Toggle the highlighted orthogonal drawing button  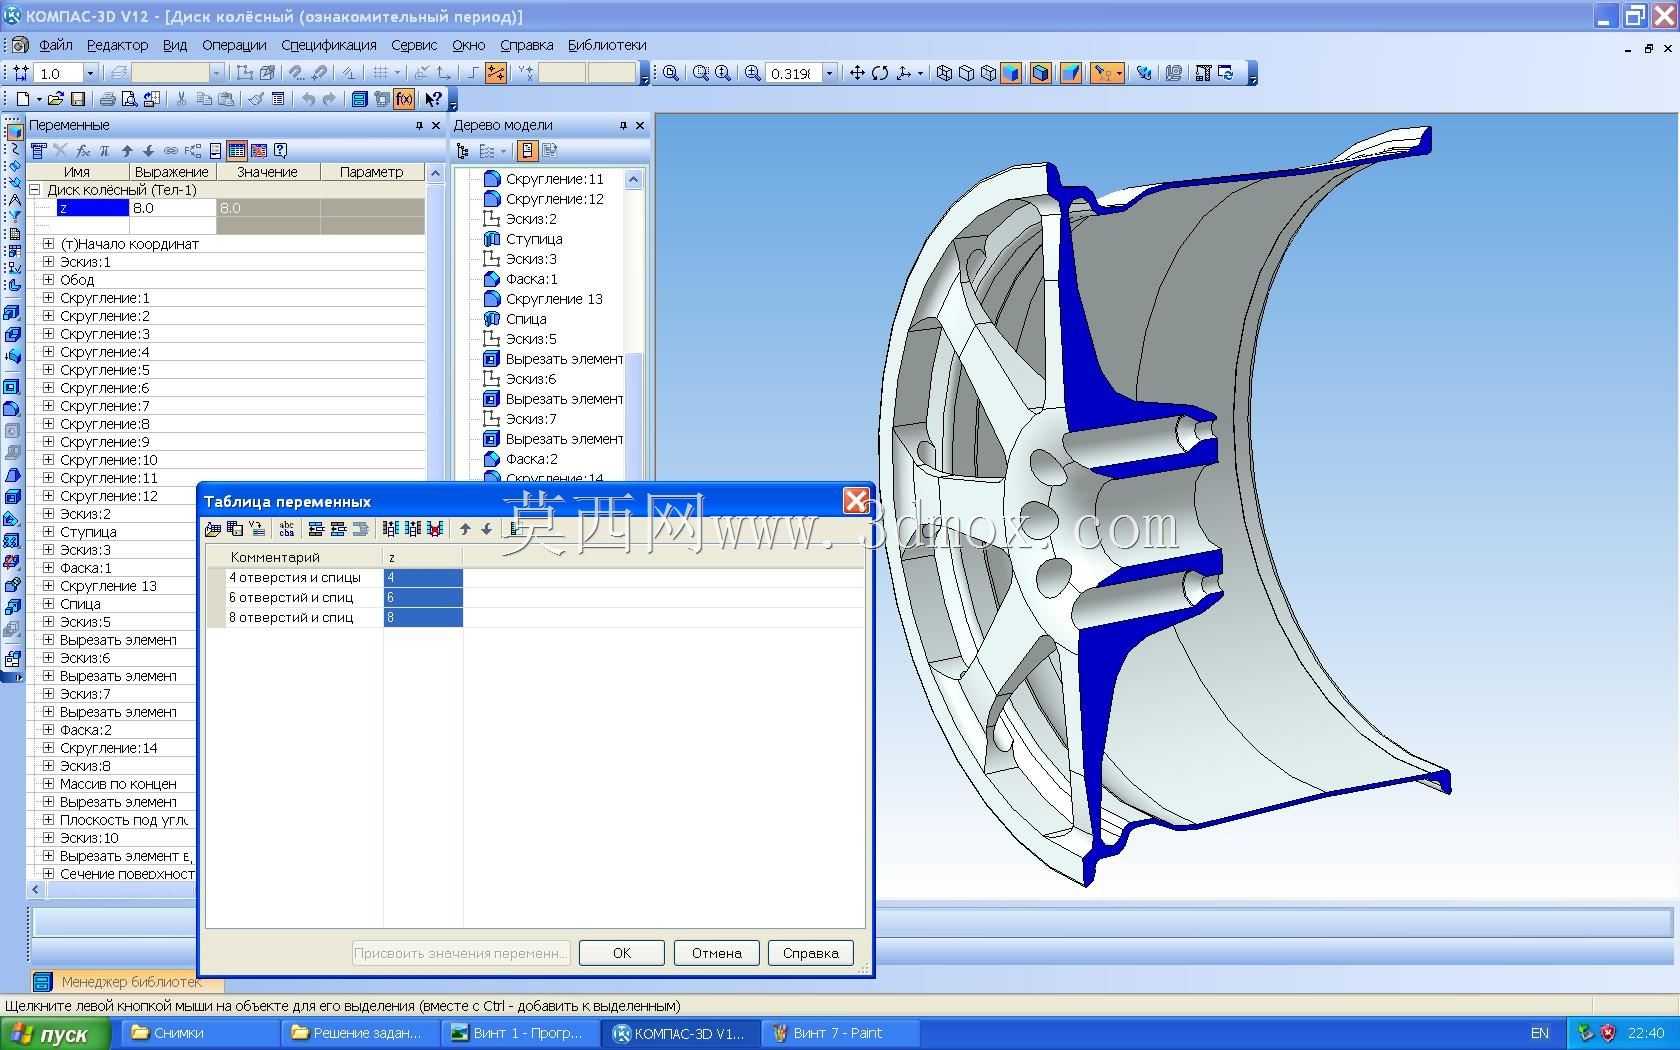point(495,73)
